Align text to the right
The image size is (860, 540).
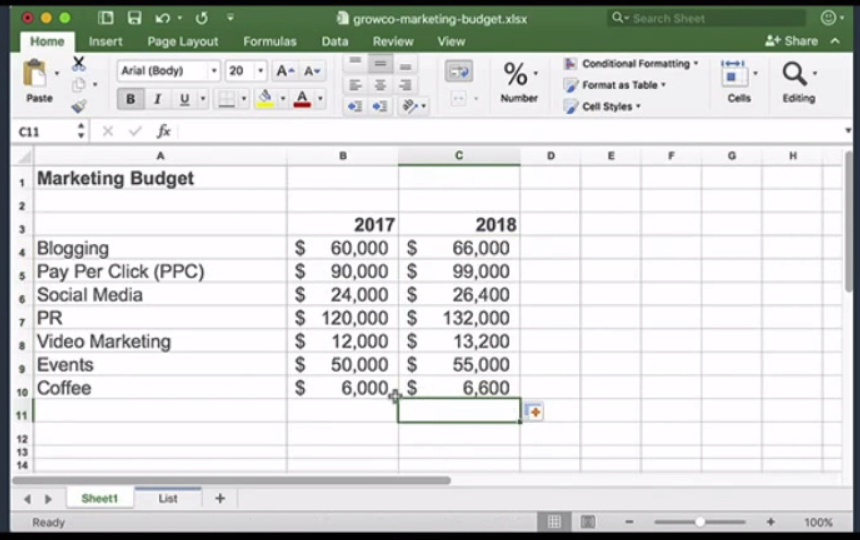point(405,85)
